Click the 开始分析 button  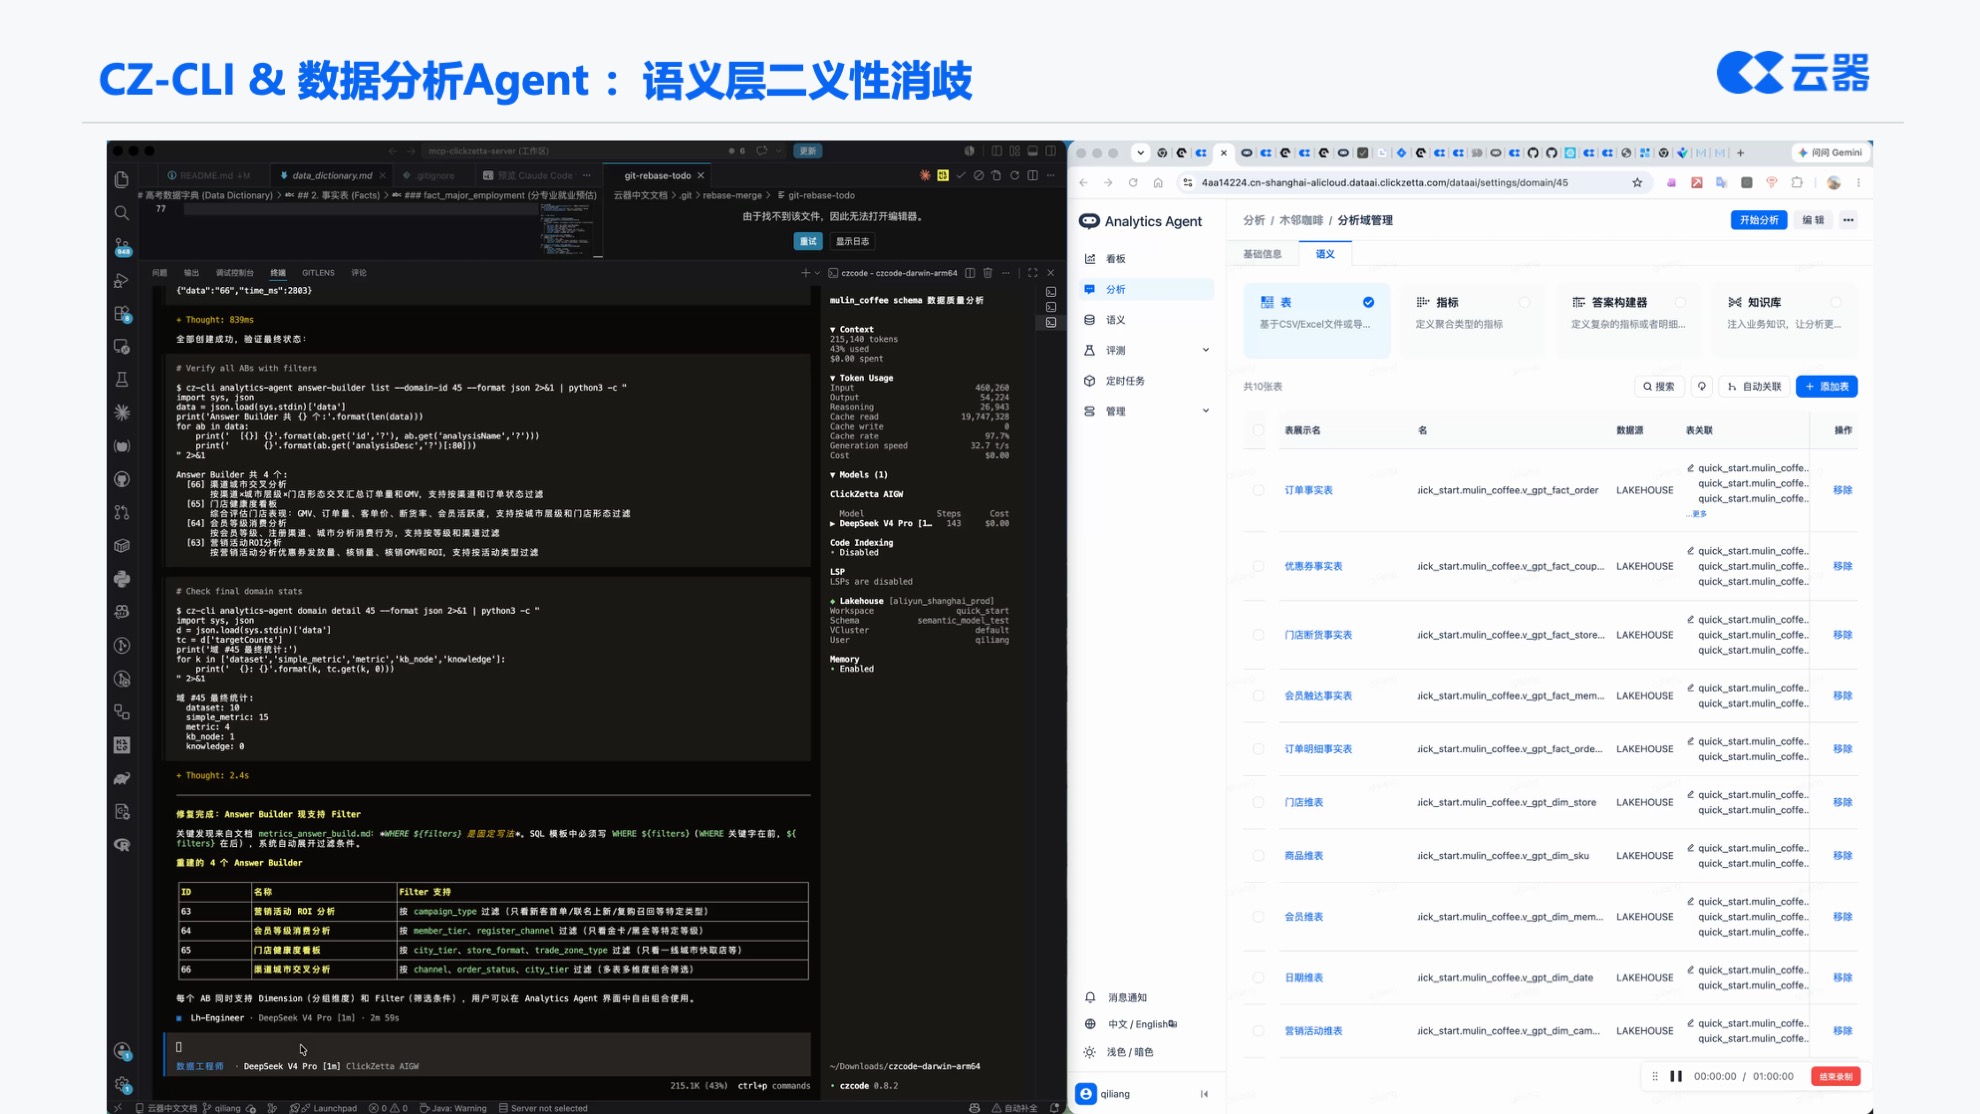(x=1758, y=220)
